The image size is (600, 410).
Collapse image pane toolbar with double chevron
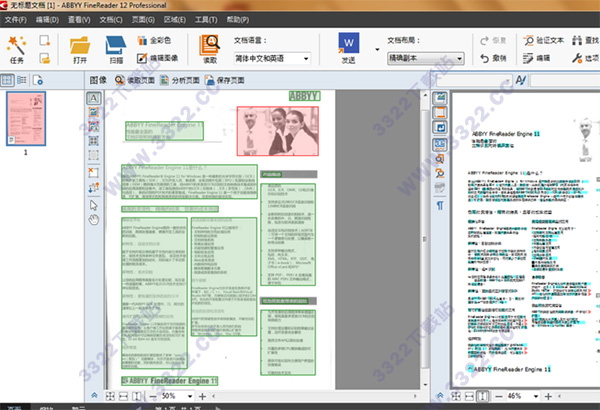point(94,396)
